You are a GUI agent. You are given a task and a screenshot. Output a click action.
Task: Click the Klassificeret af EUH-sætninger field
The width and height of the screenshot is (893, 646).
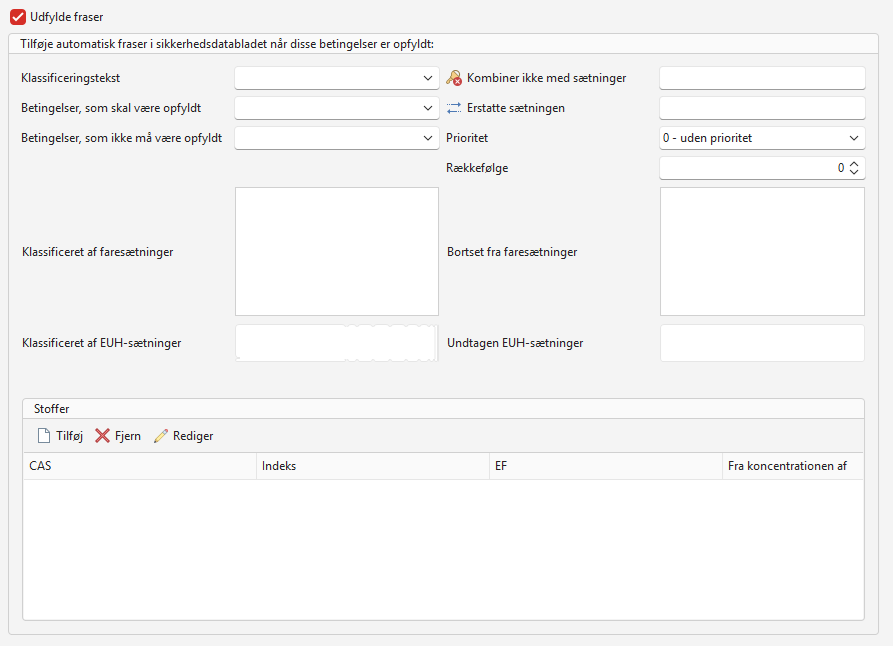coord(337,343)
